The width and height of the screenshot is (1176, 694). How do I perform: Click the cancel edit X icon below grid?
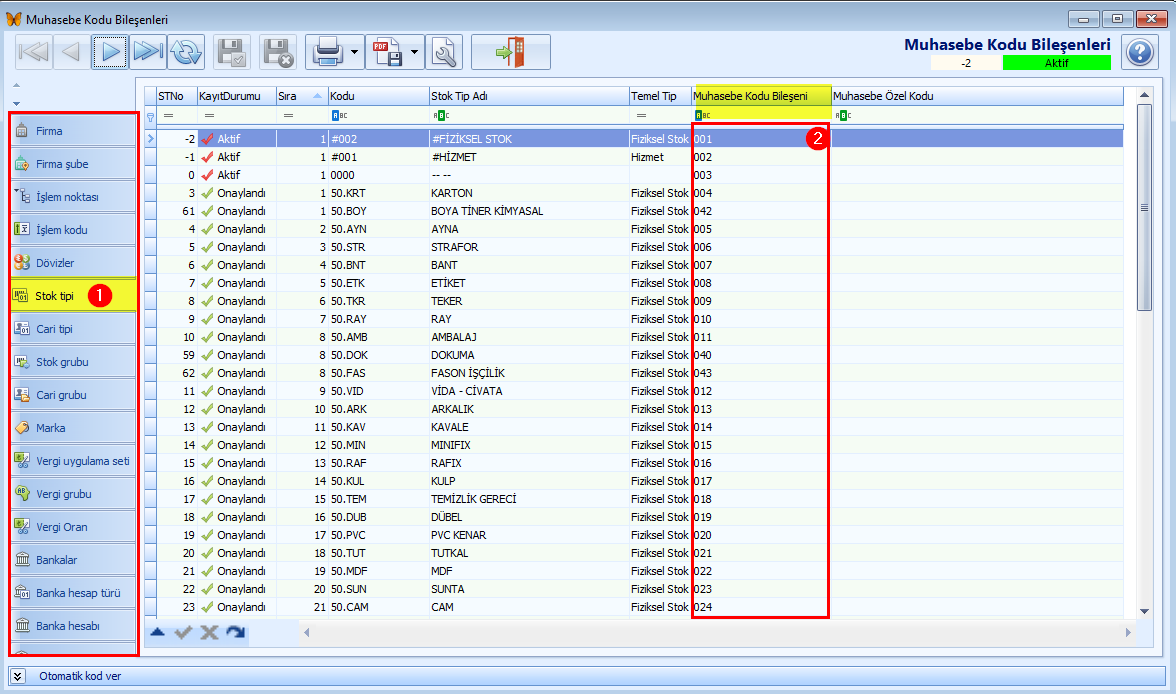coord(209,632)
